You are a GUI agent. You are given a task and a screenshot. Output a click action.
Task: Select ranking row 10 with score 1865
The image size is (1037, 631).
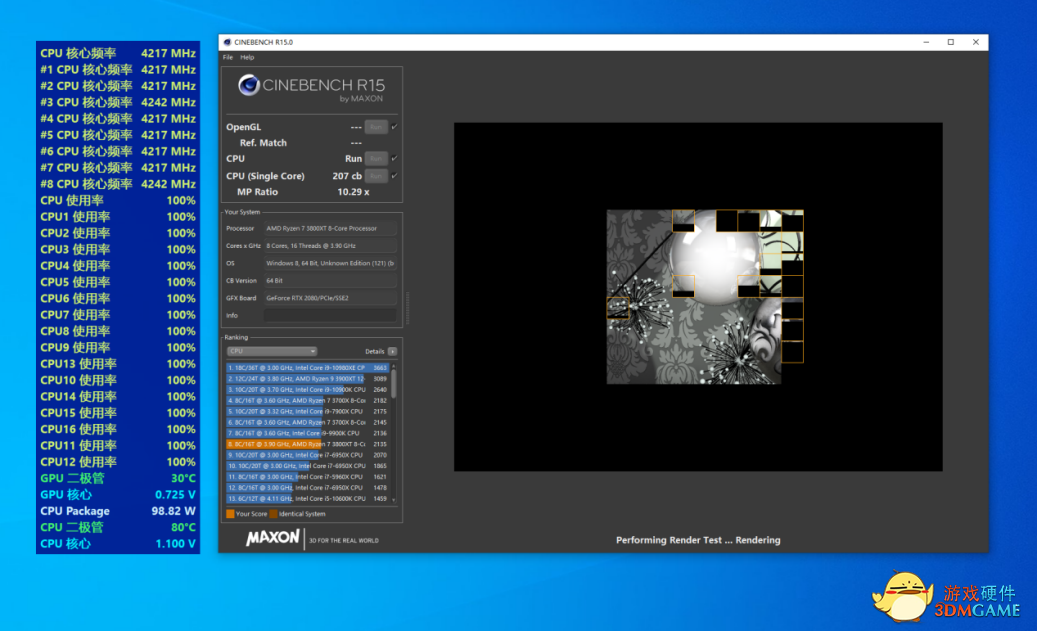coord(308,466)
